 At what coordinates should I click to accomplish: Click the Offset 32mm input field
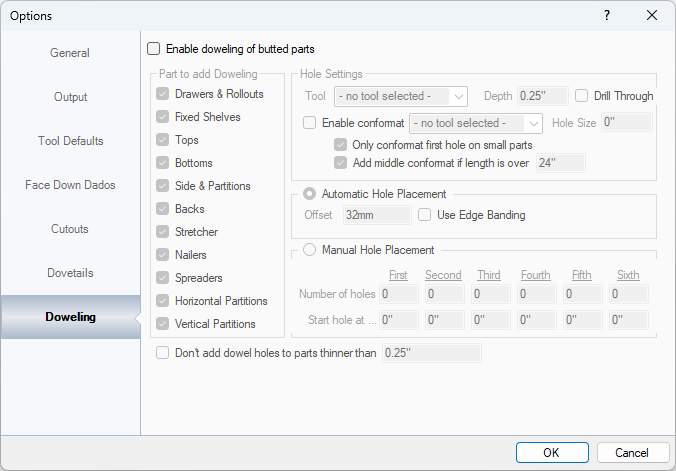[375, 215]
